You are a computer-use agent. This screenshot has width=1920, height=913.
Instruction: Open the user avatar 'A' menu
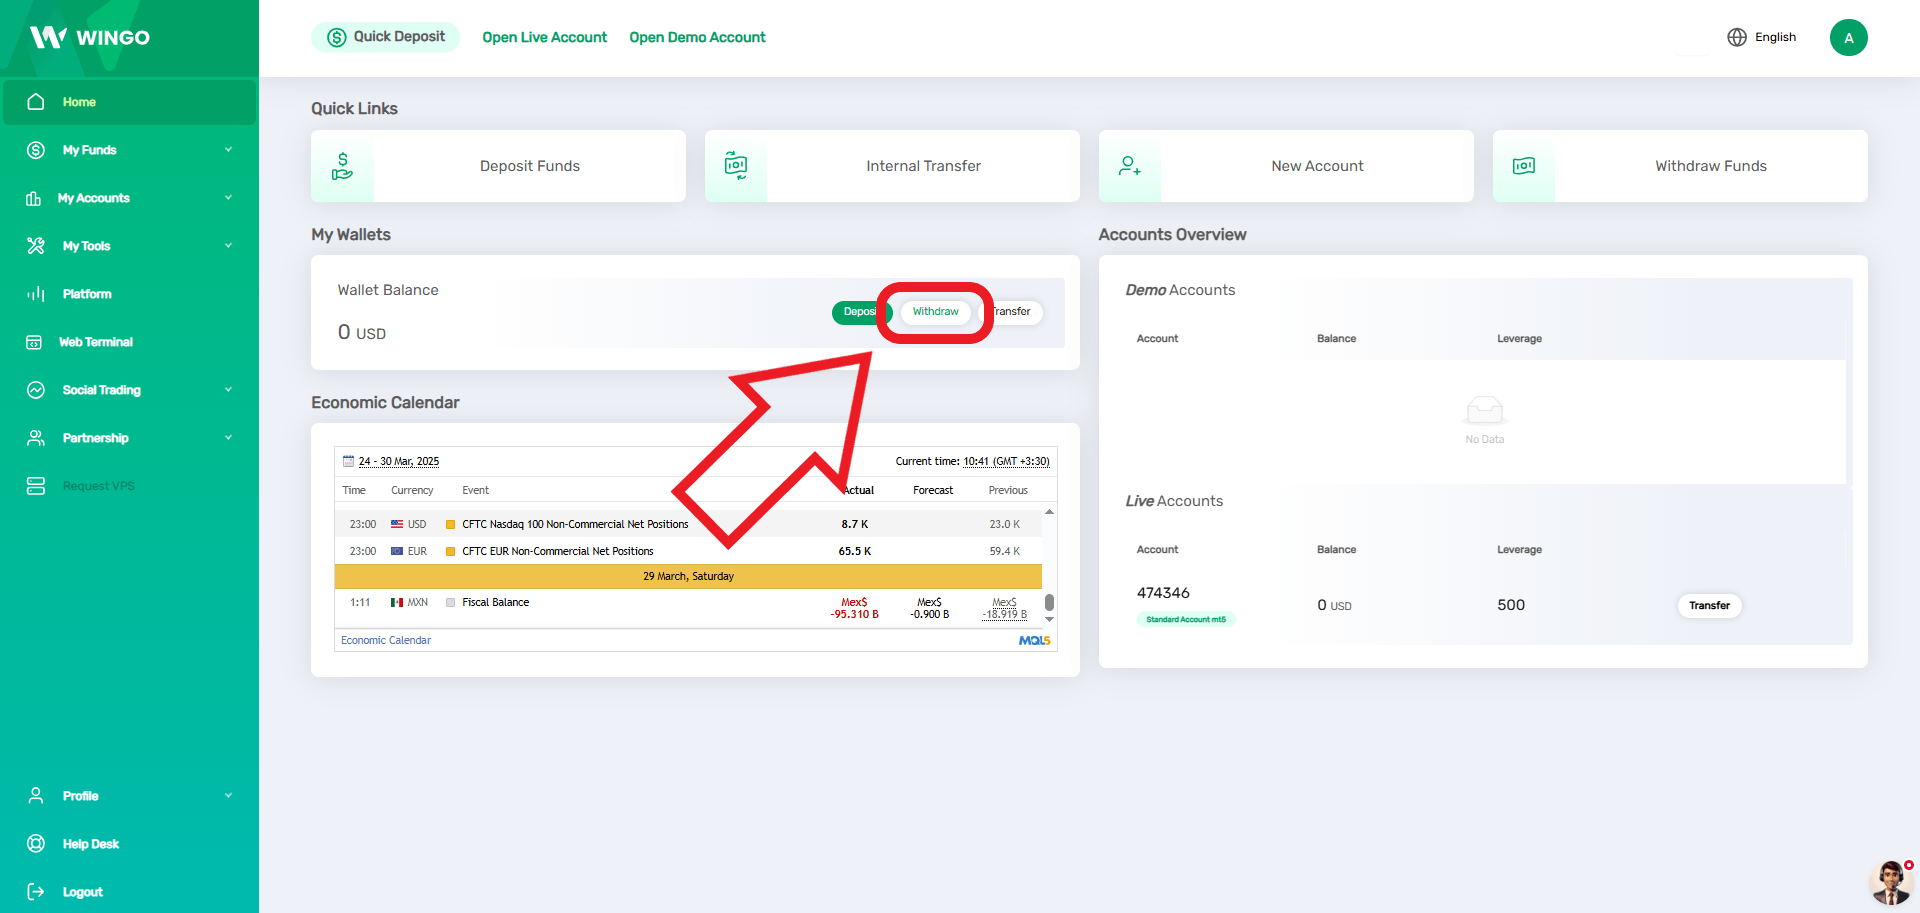coord(1848,38)
